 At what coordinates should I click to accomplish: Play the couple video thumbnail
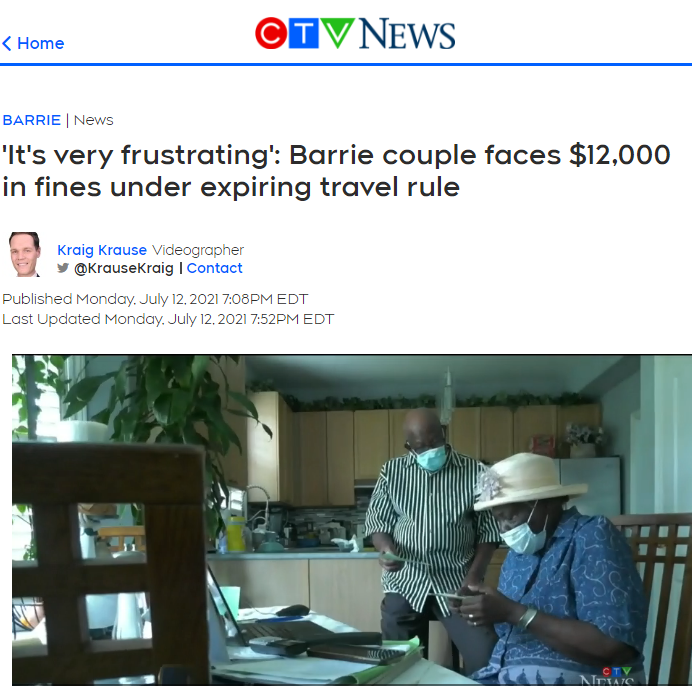pos(352,520)
